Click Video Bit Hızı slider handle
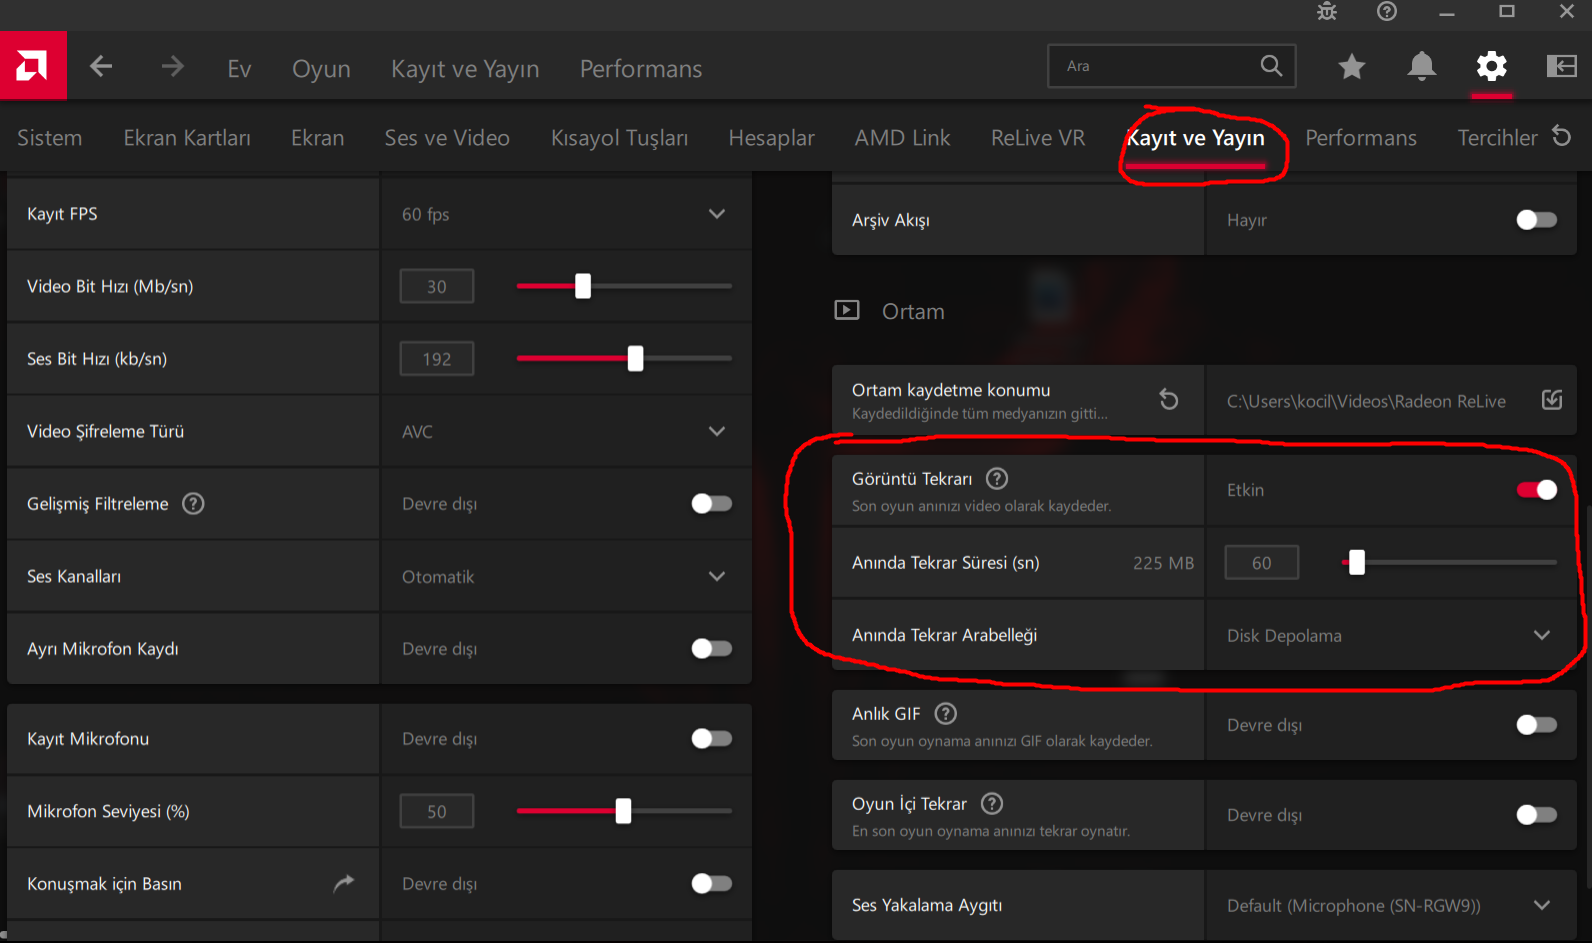This screenshot has height=943, width=1592. tap(583, 286)
